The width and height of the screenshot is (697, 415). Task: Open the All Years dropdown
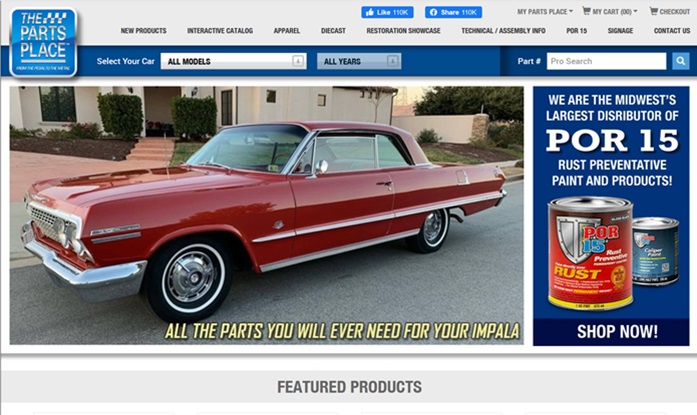359,61
